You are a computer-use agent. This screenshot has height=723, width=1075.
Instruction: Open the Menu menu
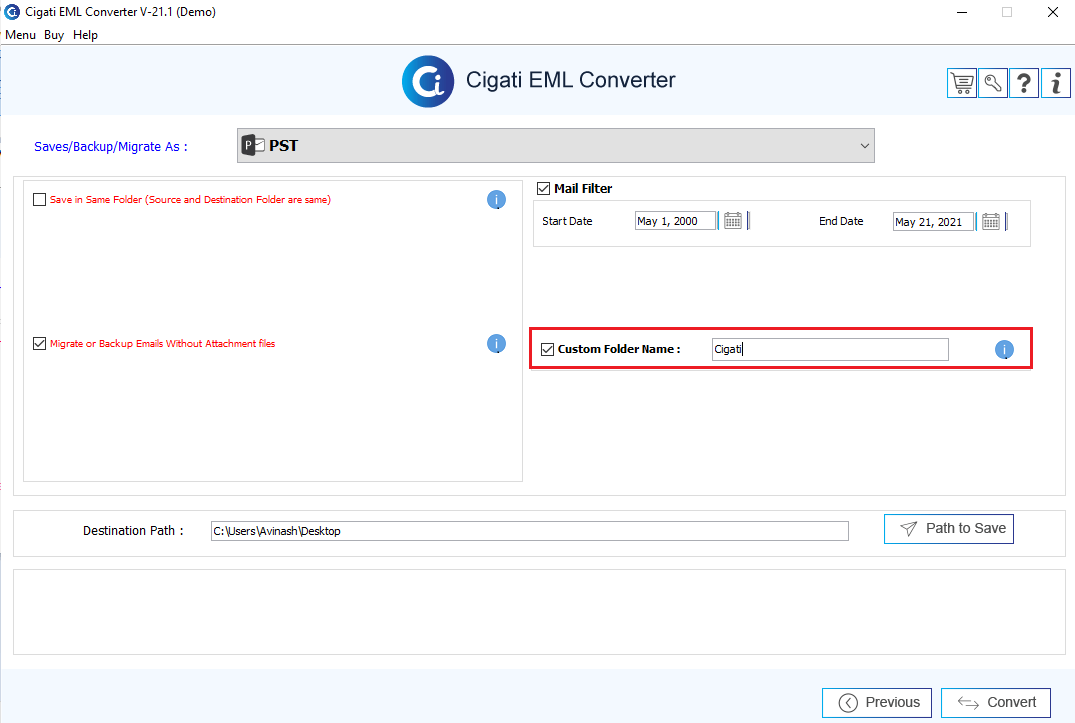coord(21,35)
